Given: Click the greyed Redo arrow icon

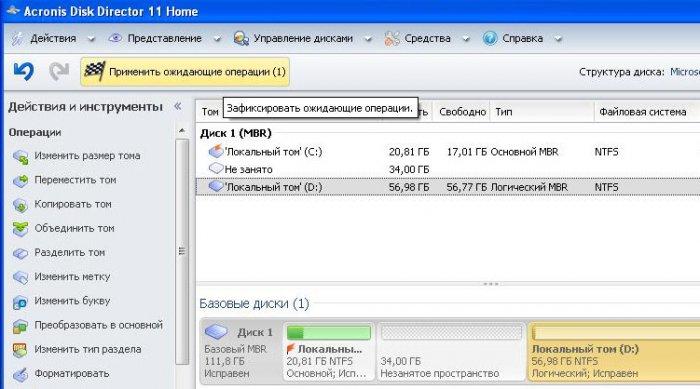Looking at the screenshot, I should tap(58, 71).
